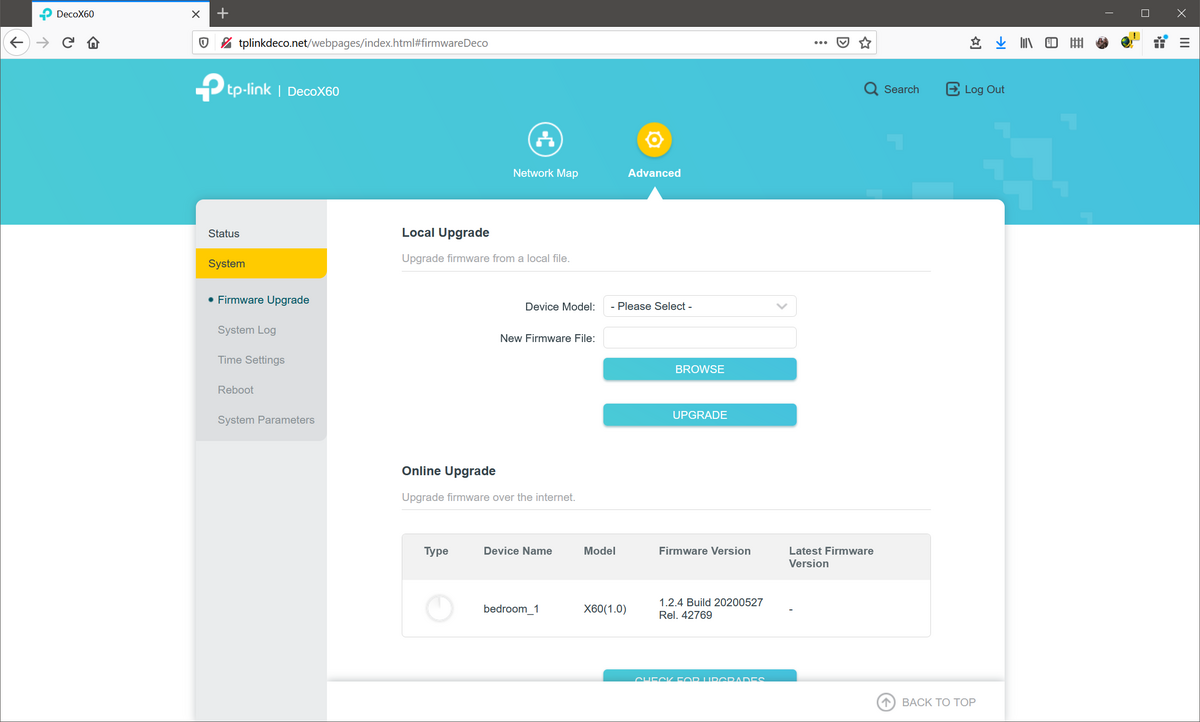This screenshot has width=1200, height=722.
Task: Open the What's New gift icon
Action: [1160, 42]
